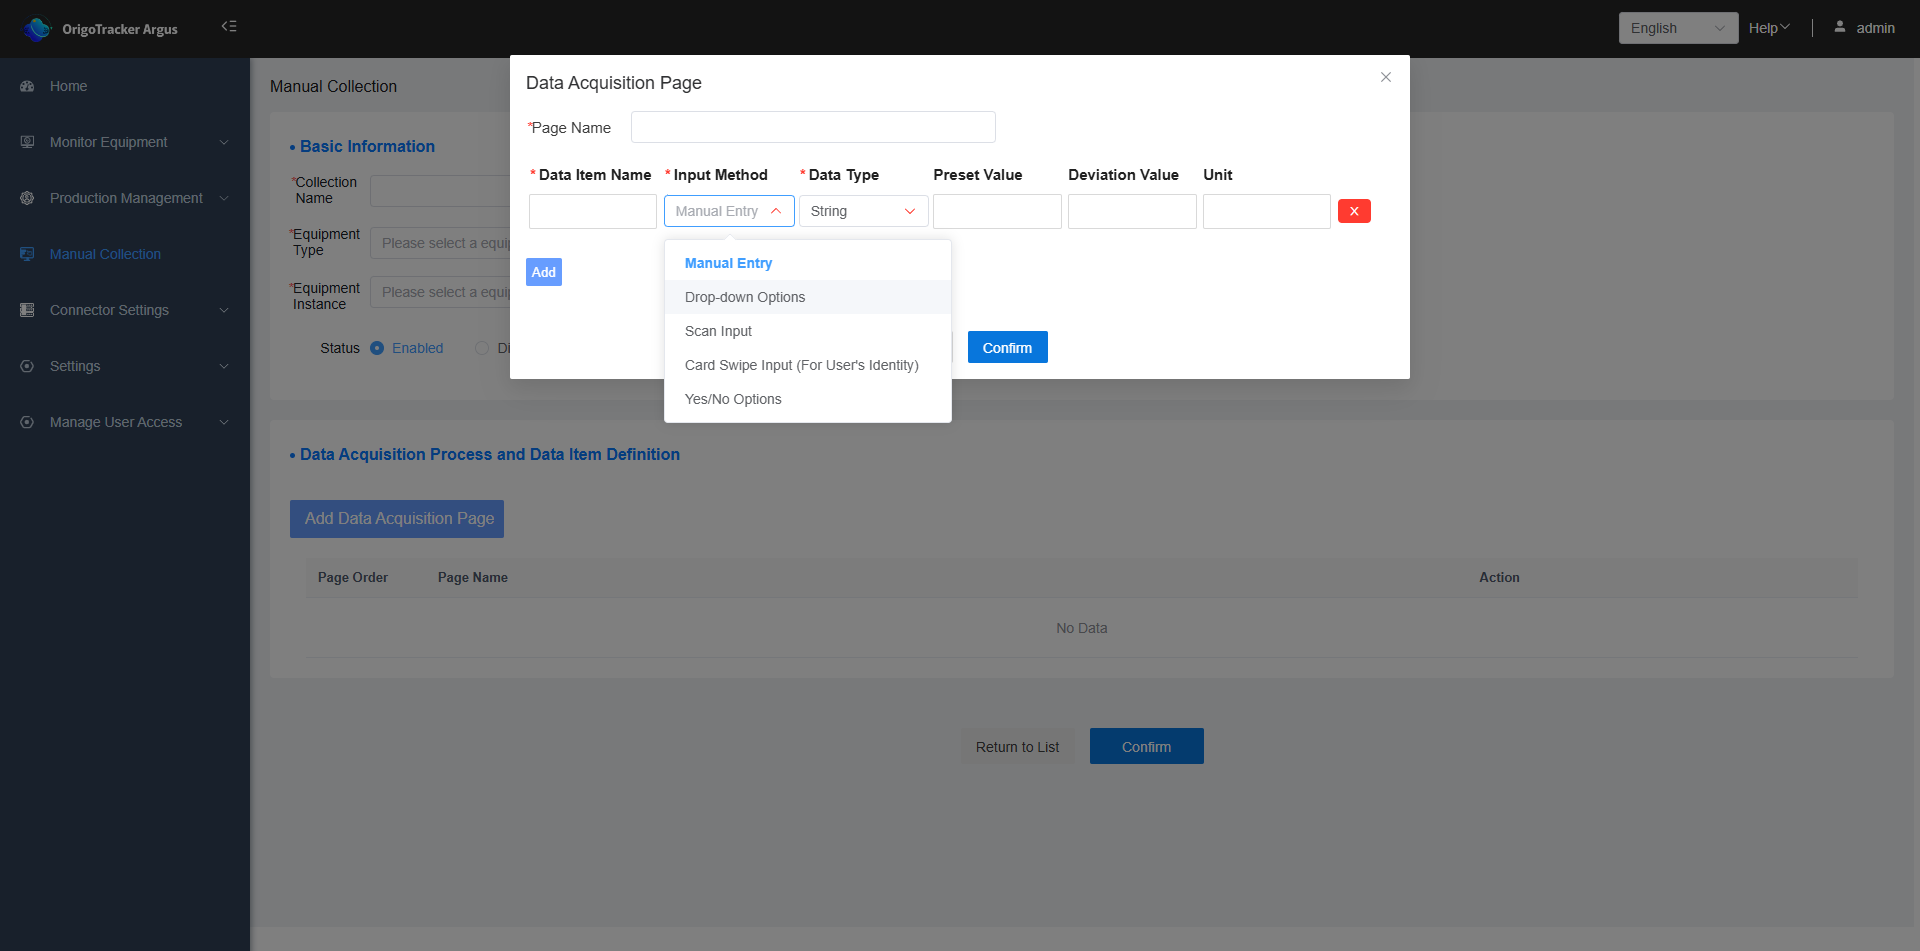The image size is (1920, 951).
Task: Click the Connector Settings sidebar icon
Action: (27, 310)
